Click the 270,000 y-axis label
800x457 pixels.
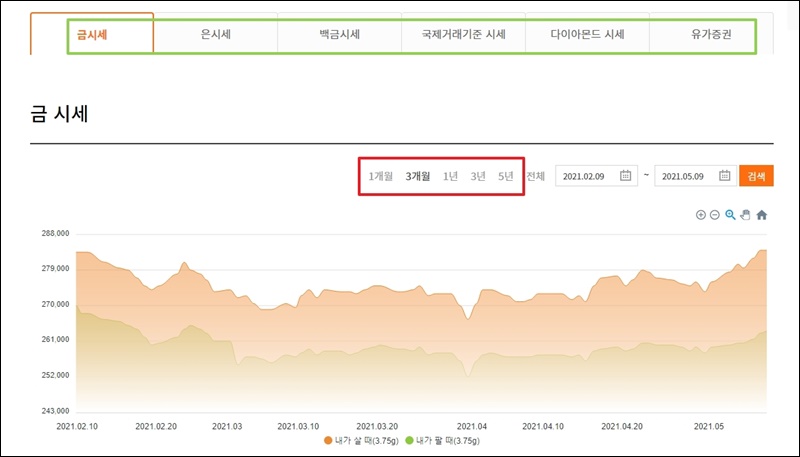[x=56, y=304]
